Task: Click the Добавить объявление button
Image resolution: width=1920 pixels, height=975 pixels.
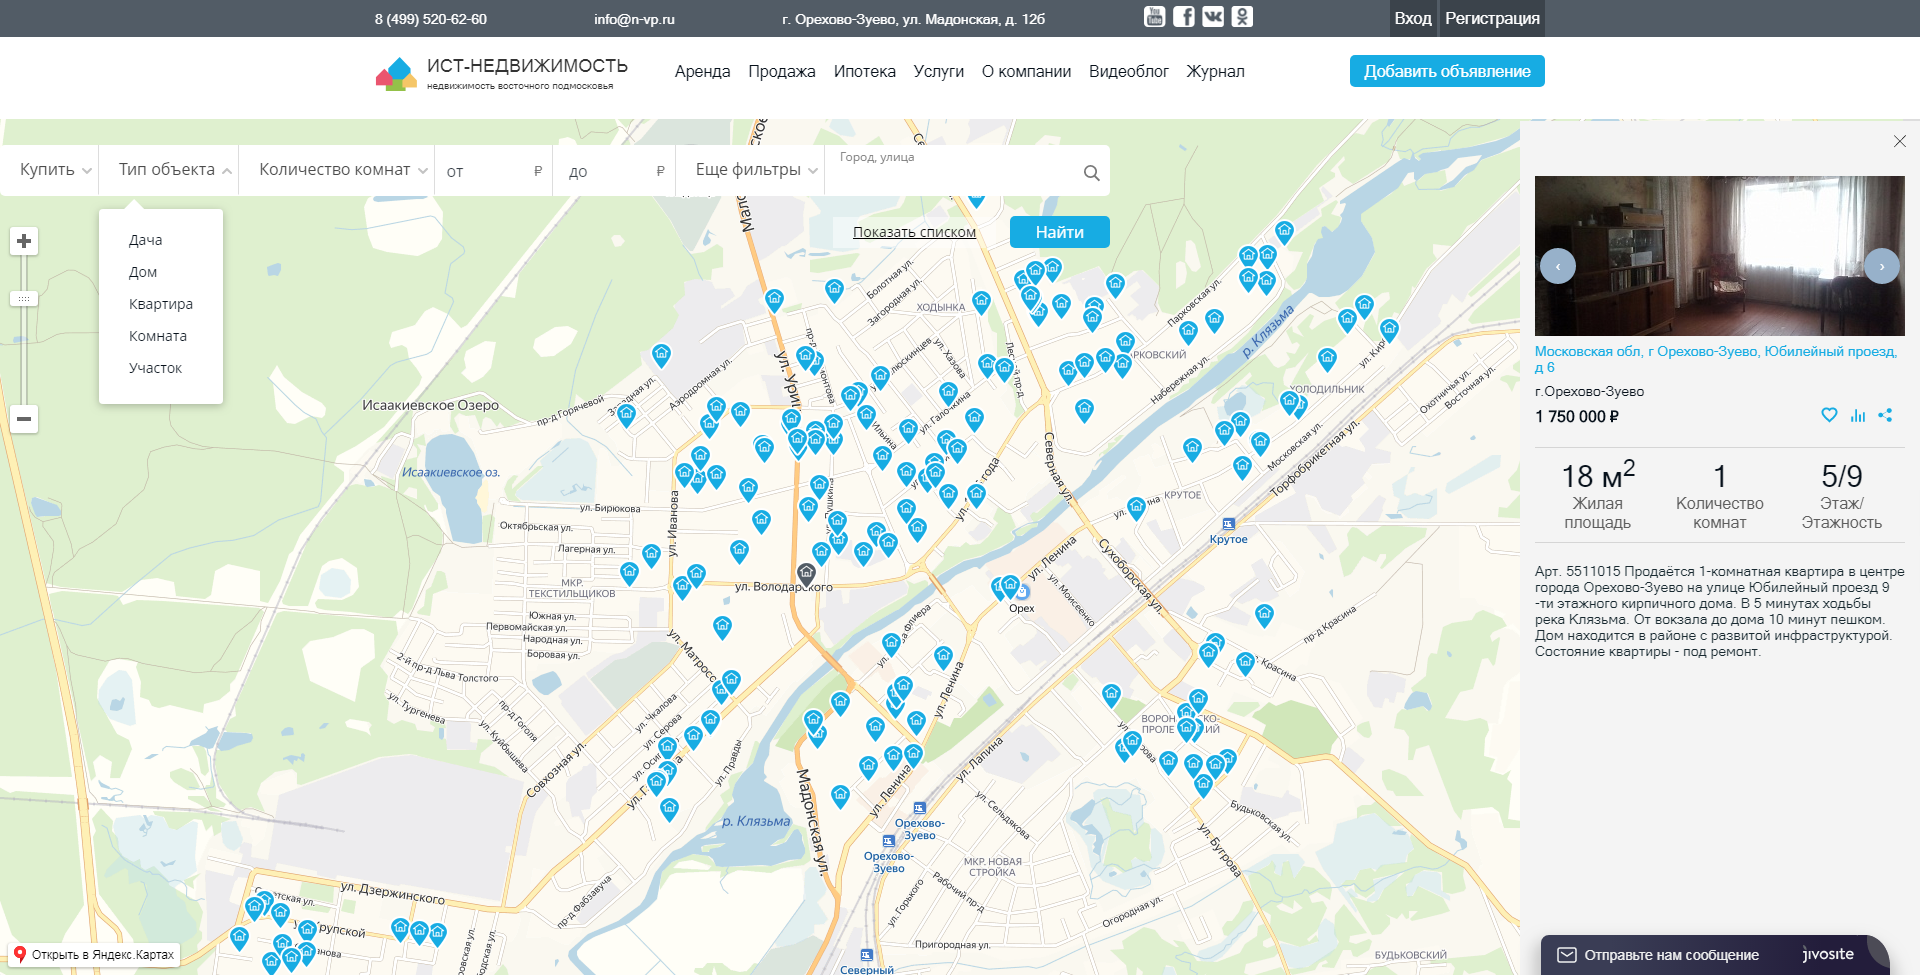Action: pyautogui.click(x=1447, y=71)
